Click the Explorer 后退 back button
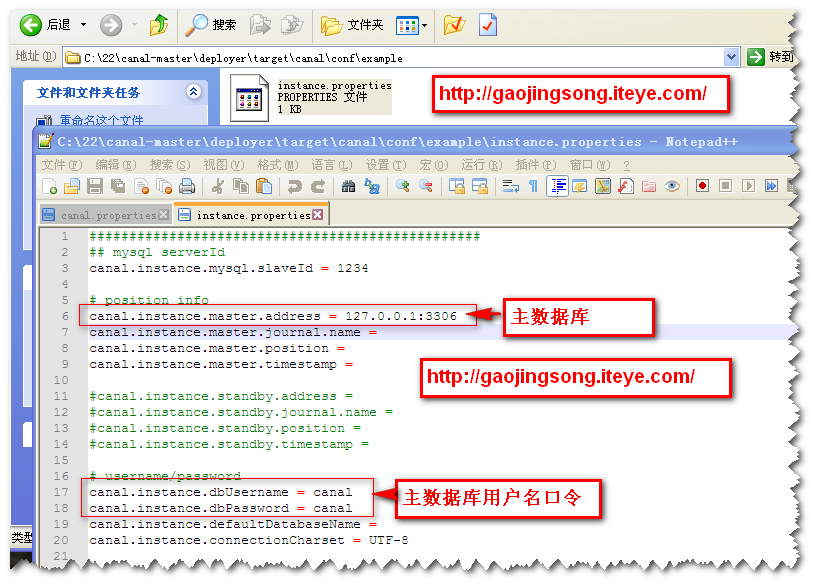The image size is (817, 587). [x=45, y=25]
